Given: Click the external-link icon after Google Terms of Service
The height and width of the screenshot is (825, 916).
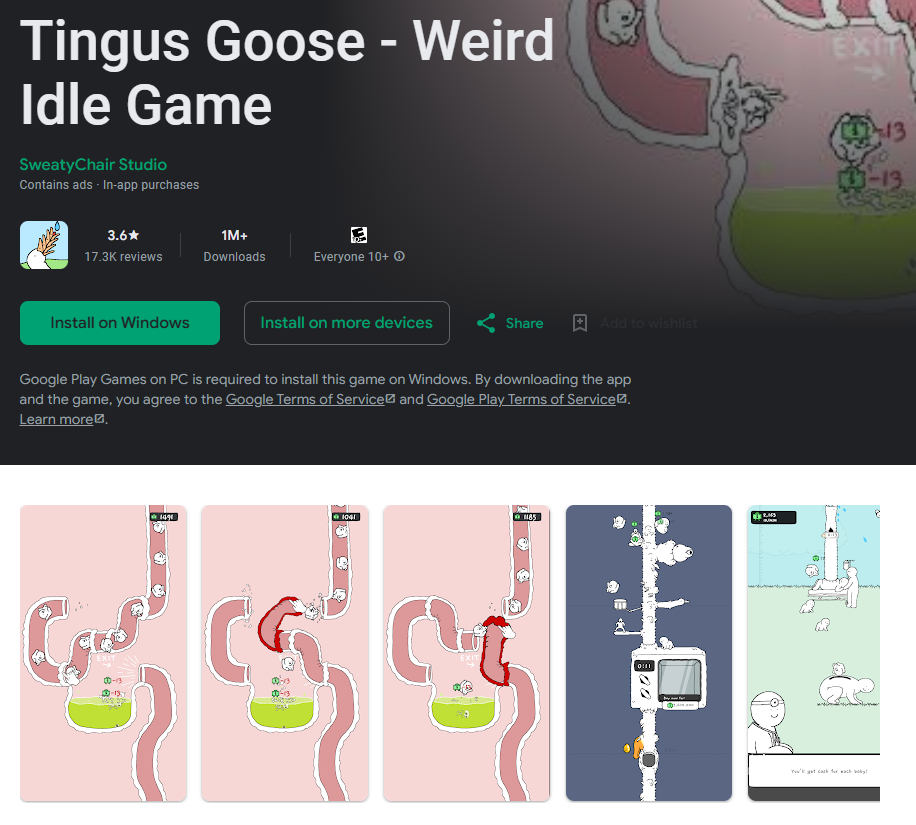Looking at the screenshot, I should click(390, 398).
